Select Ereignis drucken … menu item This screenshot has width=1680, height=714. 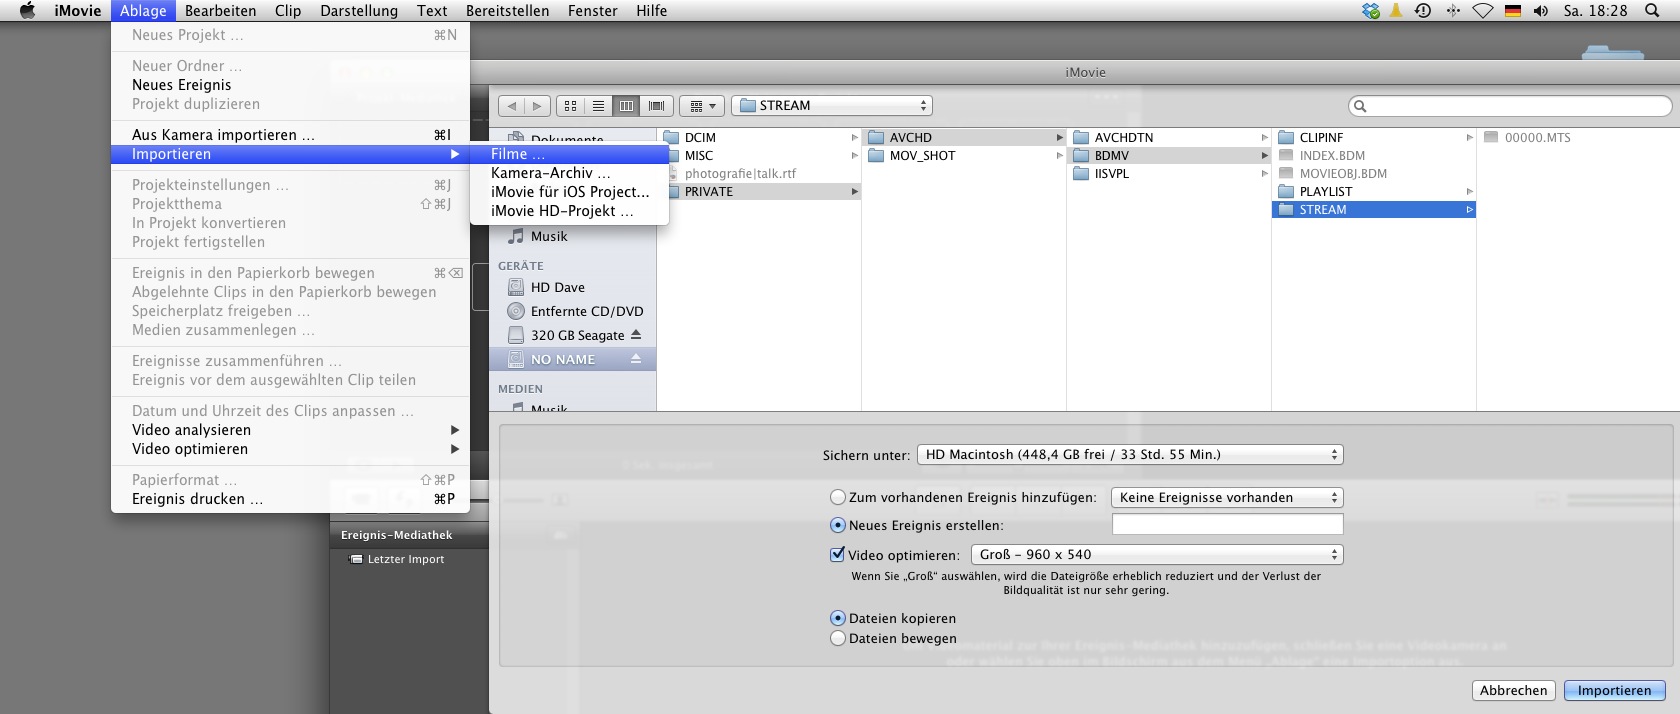[290, 499]
